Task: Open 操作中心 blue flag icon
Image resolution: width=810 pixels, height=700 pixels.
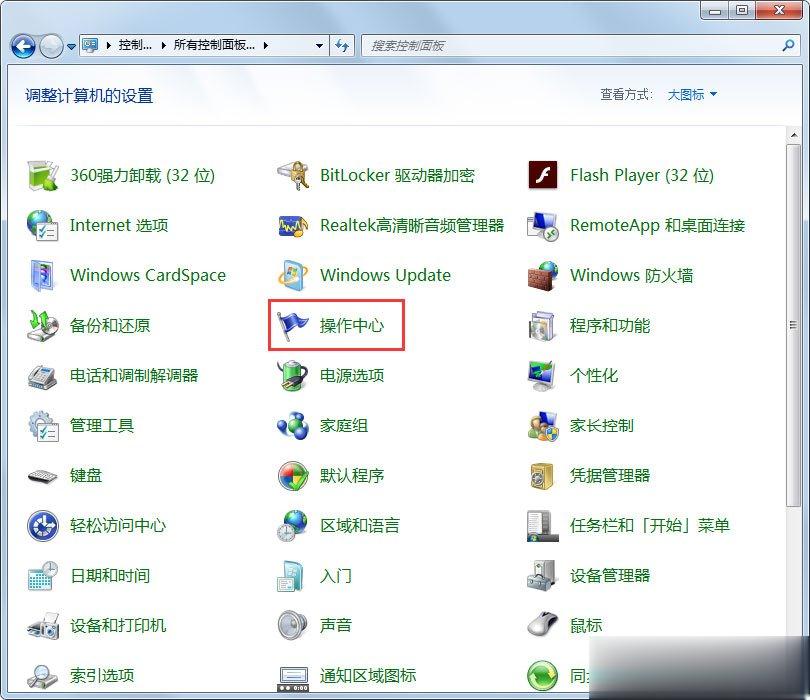Action: [x=293, y=325]
